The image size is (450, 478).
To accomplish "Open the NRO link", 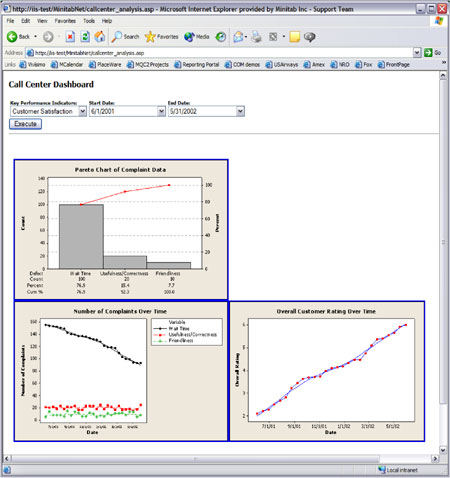I will pos(340,65).
